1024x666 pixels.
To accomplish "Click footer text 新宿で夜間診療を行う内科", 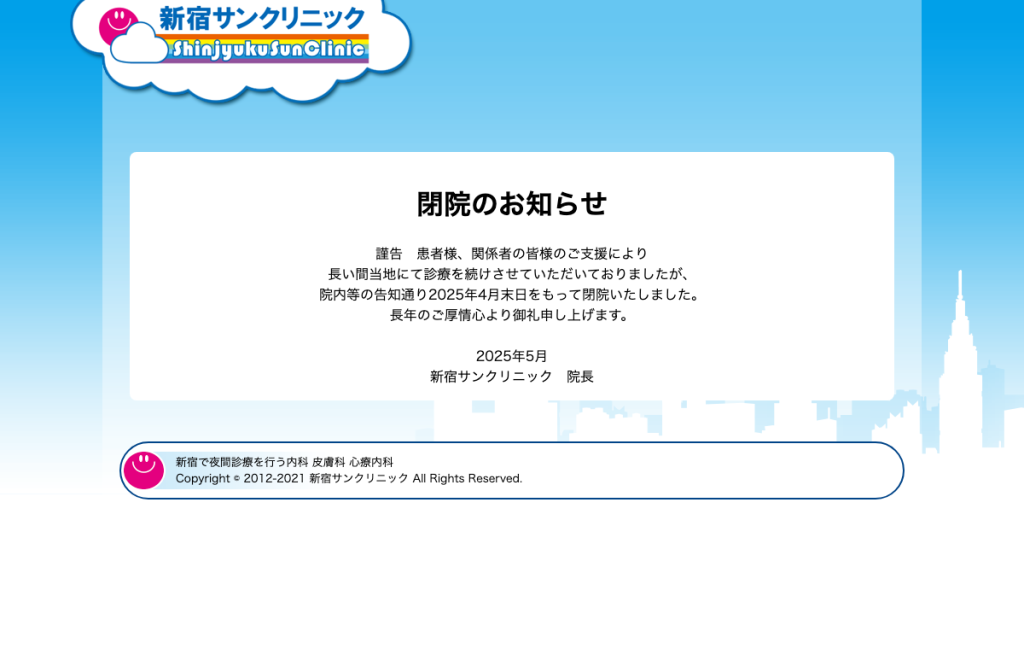I will pos(242,462).
